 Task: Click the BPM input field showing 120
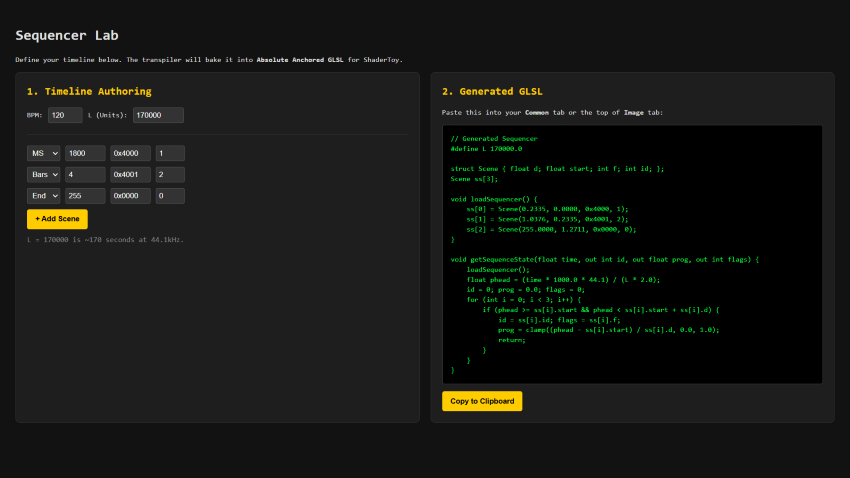coord(65,115)
